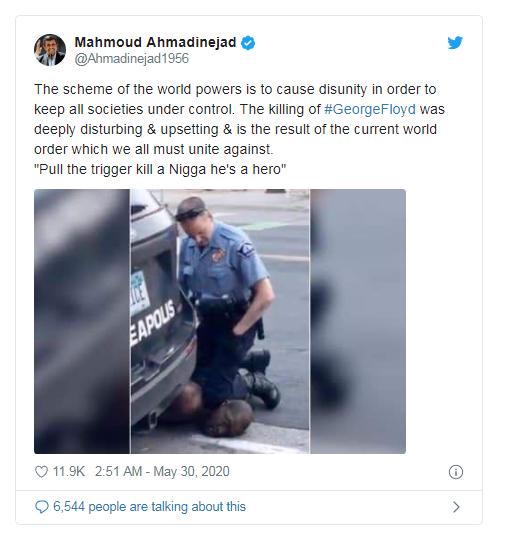The image size is (519, 535).
Task: Like the tweet with the heart icon
Action: [x=41, y=472]
